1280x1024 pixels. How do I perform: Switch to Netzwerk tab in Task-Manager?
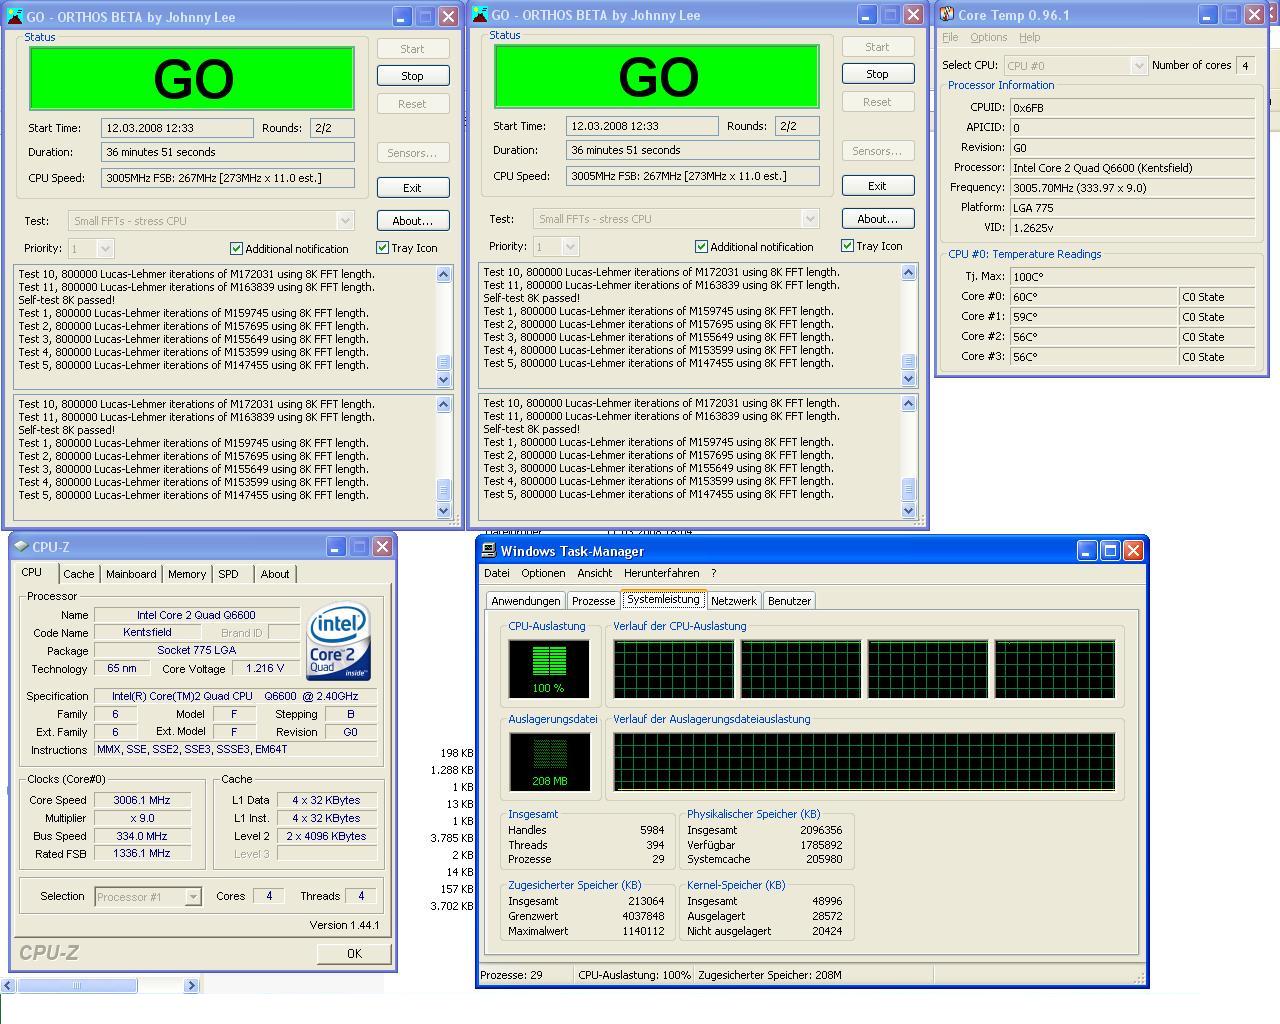733,601
